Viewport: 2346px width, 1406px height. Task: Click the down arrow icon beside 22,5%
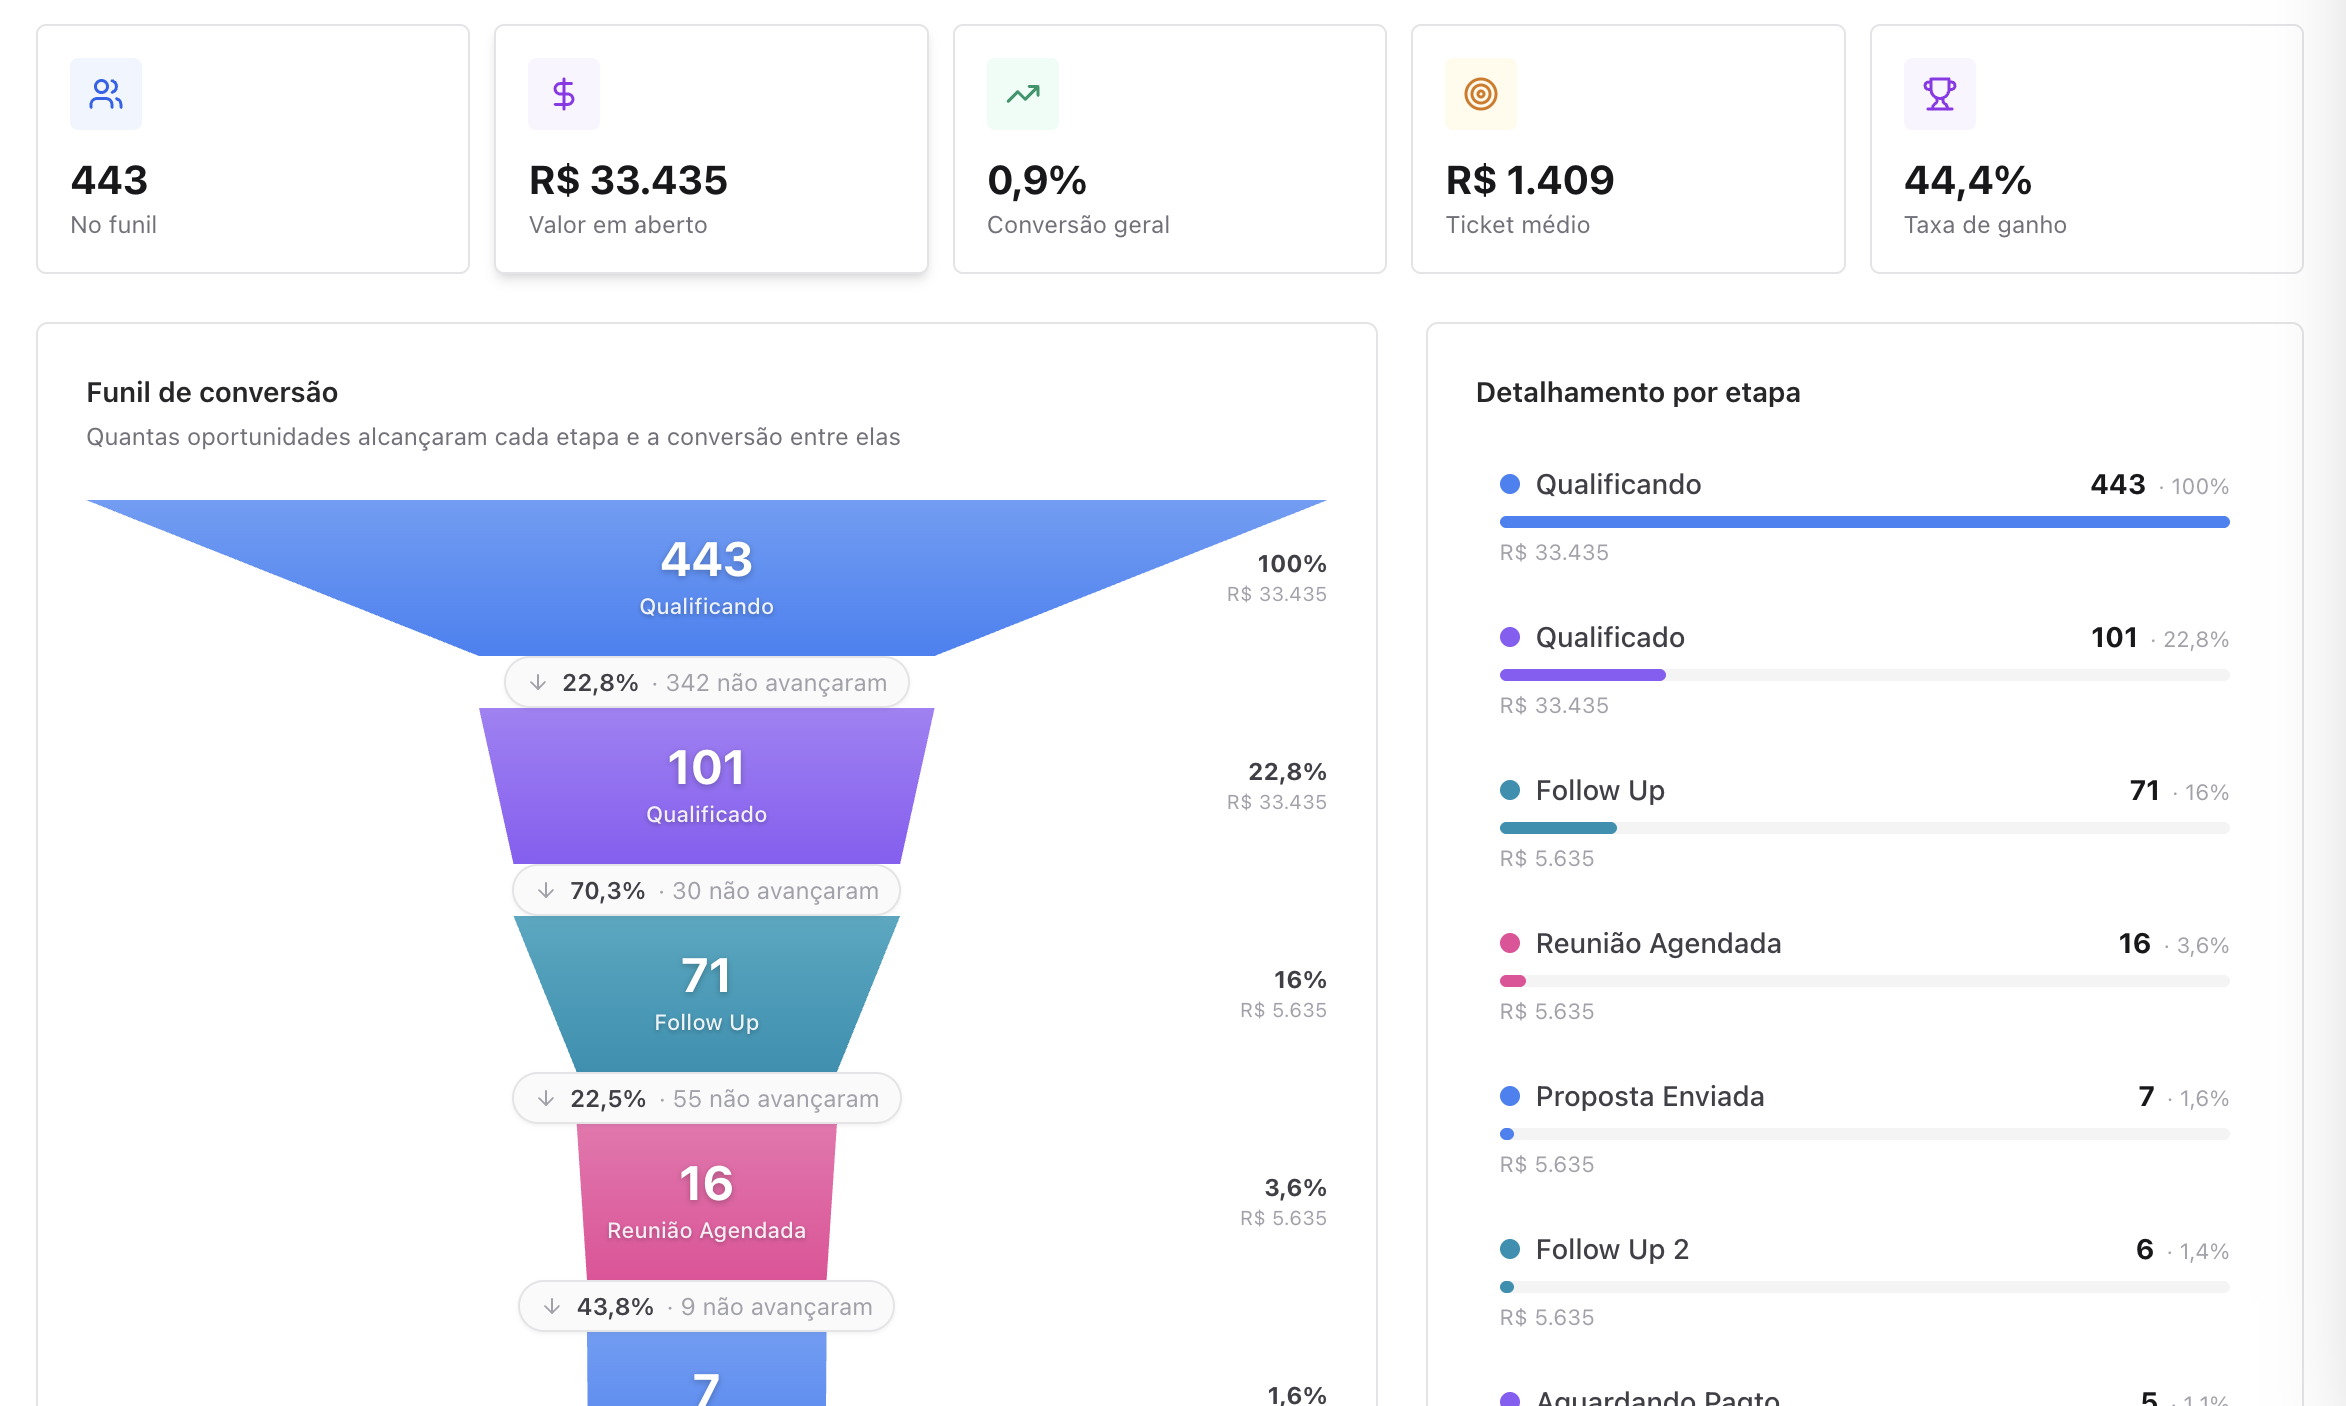(x=546, y=1098)
